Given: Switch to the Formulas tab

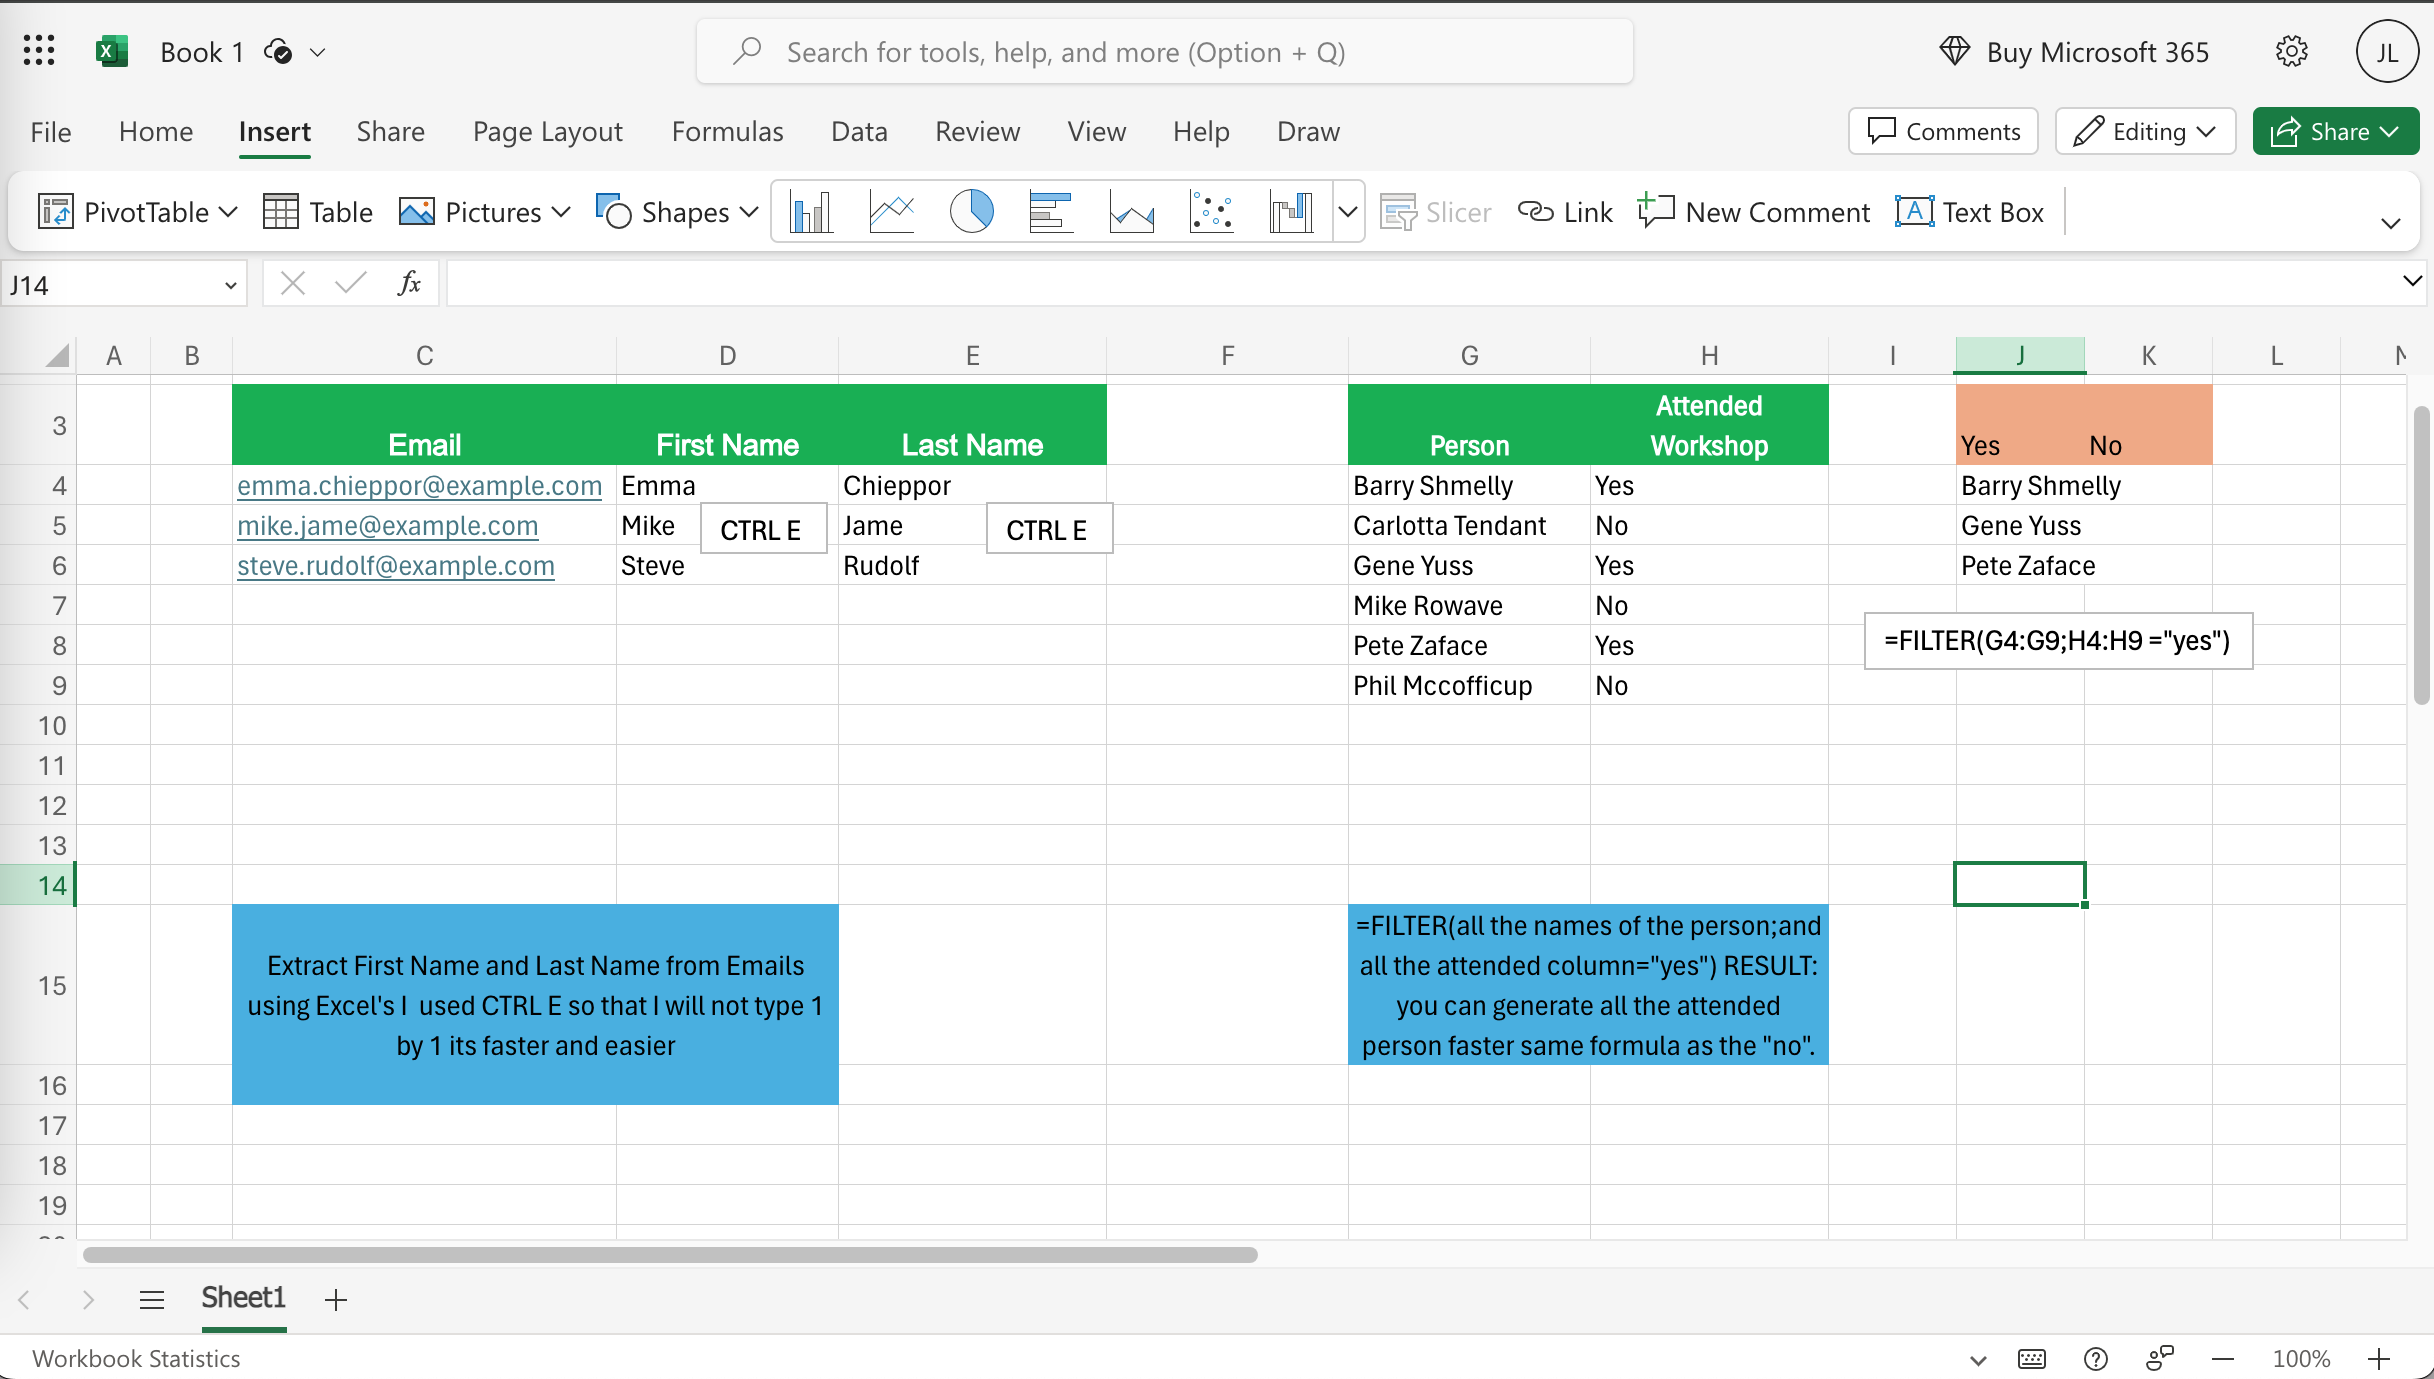Looking at the screenshot, I should 727,132.
